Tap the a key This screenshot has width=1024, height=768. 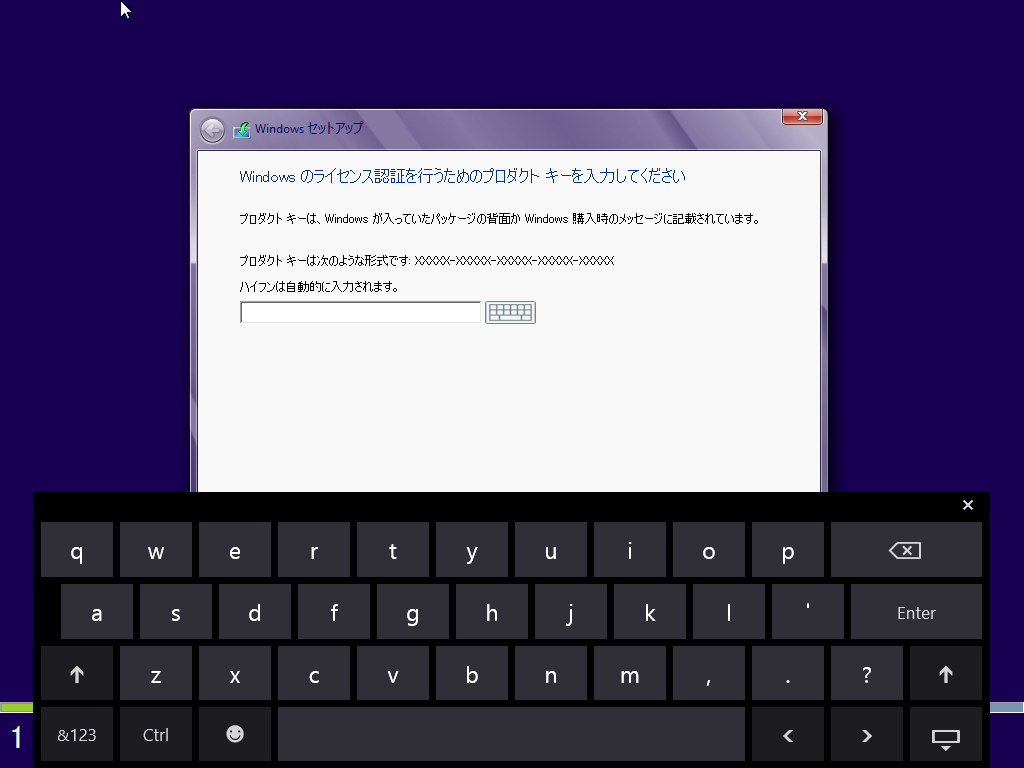(97, 612)
